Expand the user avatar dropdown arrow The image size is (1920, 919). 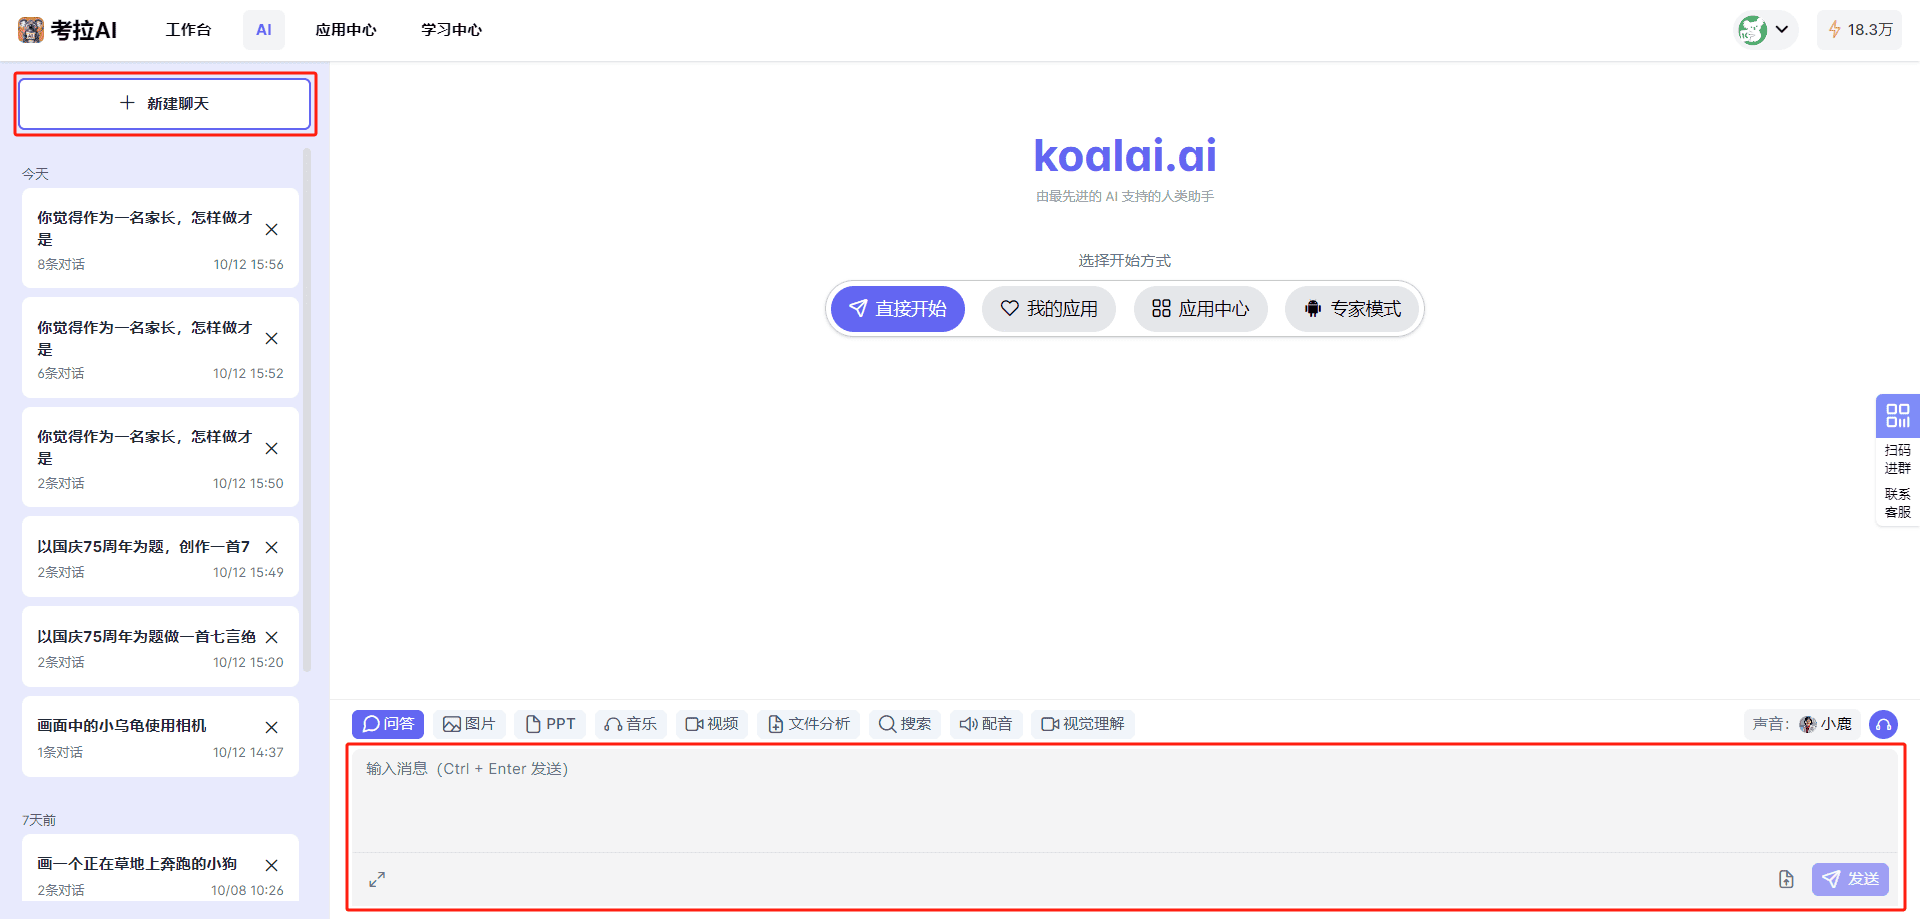coord(1782,30)
